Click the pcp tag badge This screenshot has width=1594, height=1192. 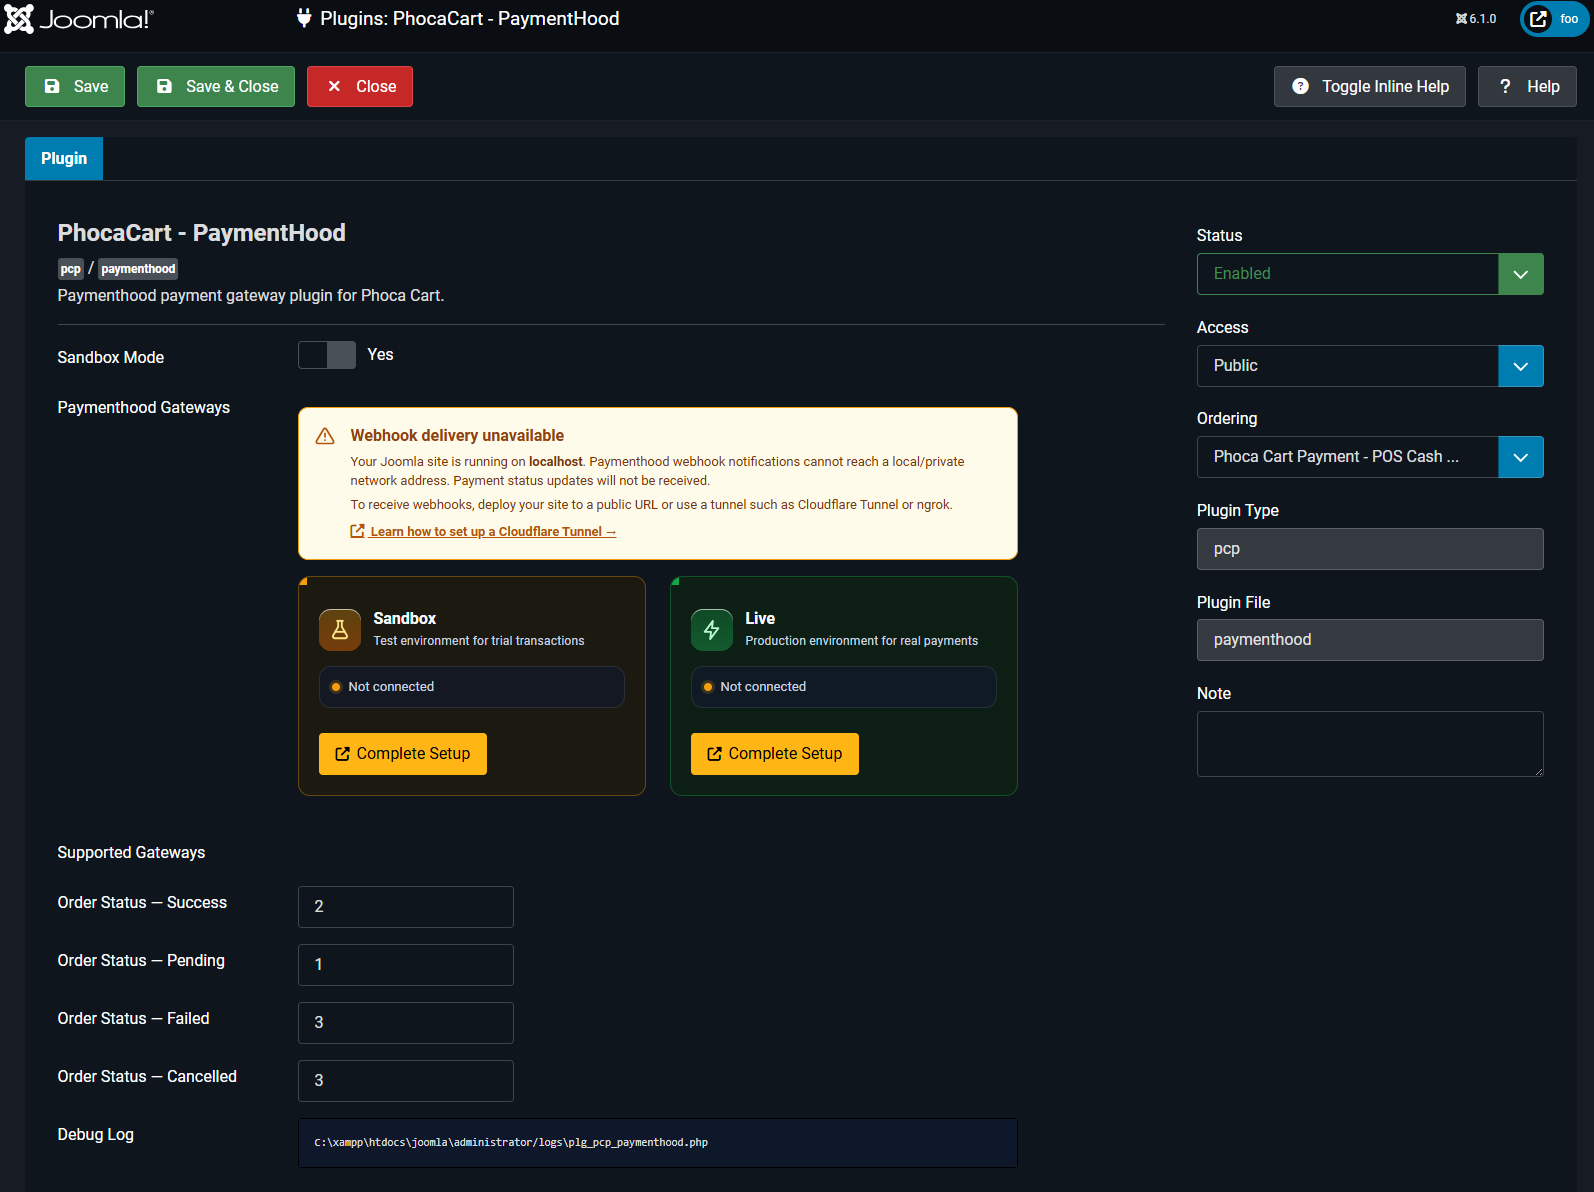(x=71, y=269)
